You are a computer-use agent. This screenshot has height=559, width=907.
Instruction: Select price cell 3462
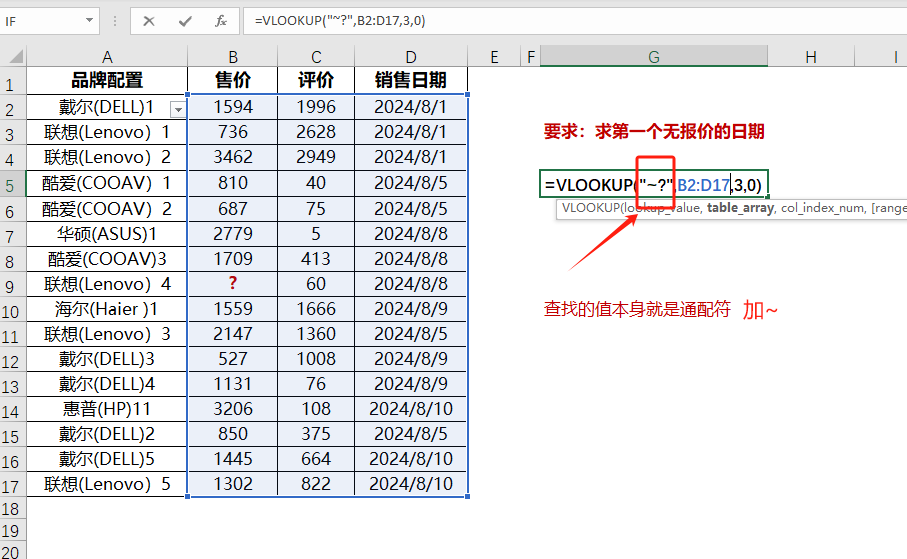pyautogui.click(x=233, y=157)
